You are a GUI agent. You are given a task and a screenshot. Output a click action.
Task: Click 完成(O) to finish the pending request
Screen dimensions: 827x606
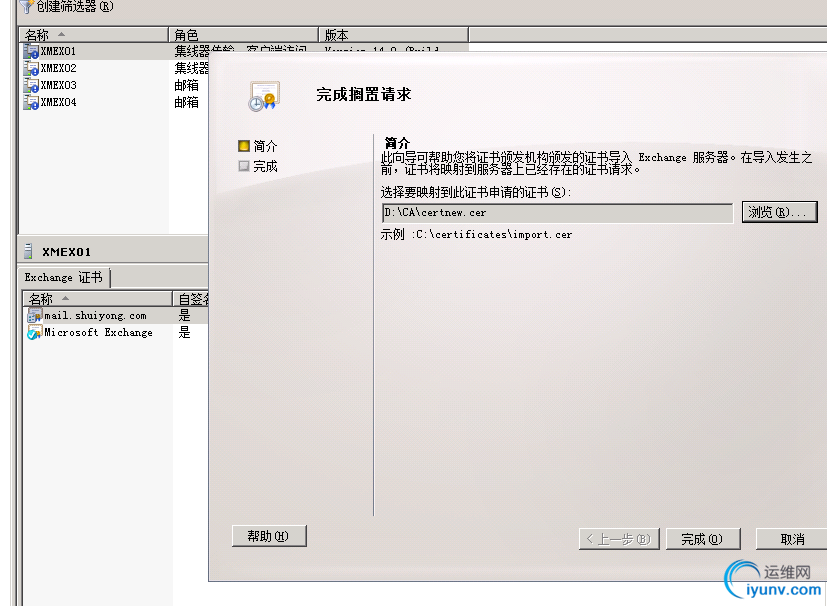(703, 538)
